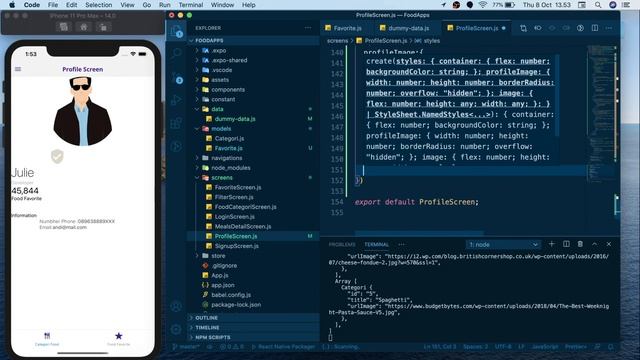Open the hamburger menu in Profile Screen
This screenshot has width=640, height=360.
18,69
